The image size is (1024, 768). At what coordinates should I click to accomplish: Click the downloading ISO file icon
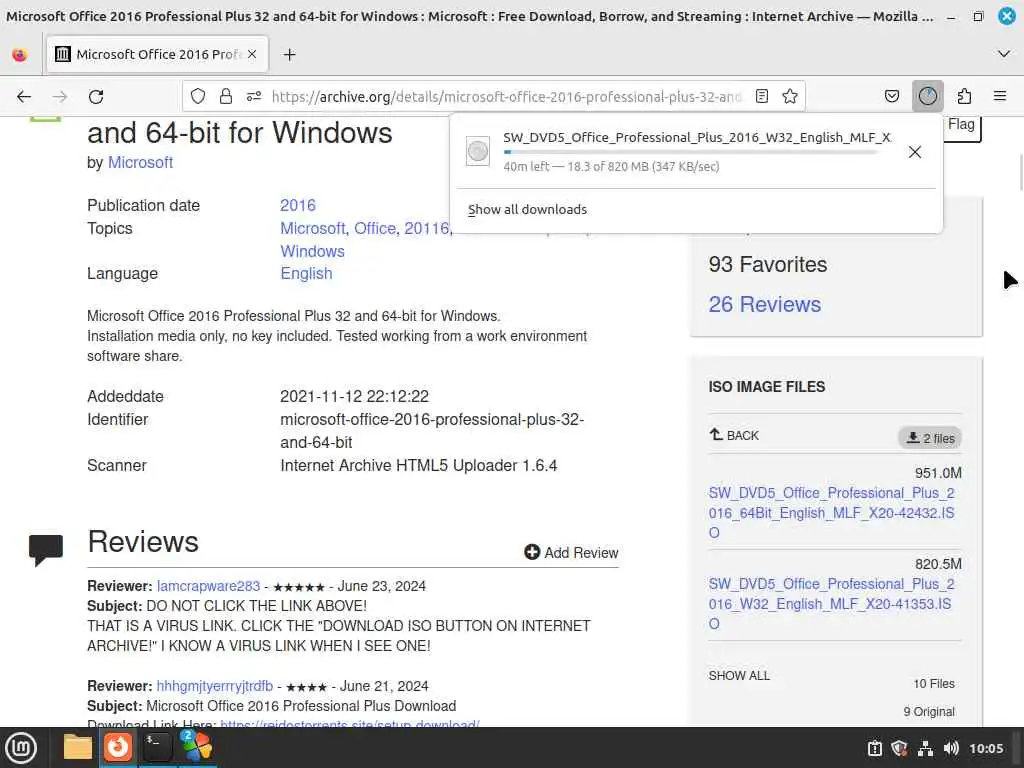click(477, 152)
